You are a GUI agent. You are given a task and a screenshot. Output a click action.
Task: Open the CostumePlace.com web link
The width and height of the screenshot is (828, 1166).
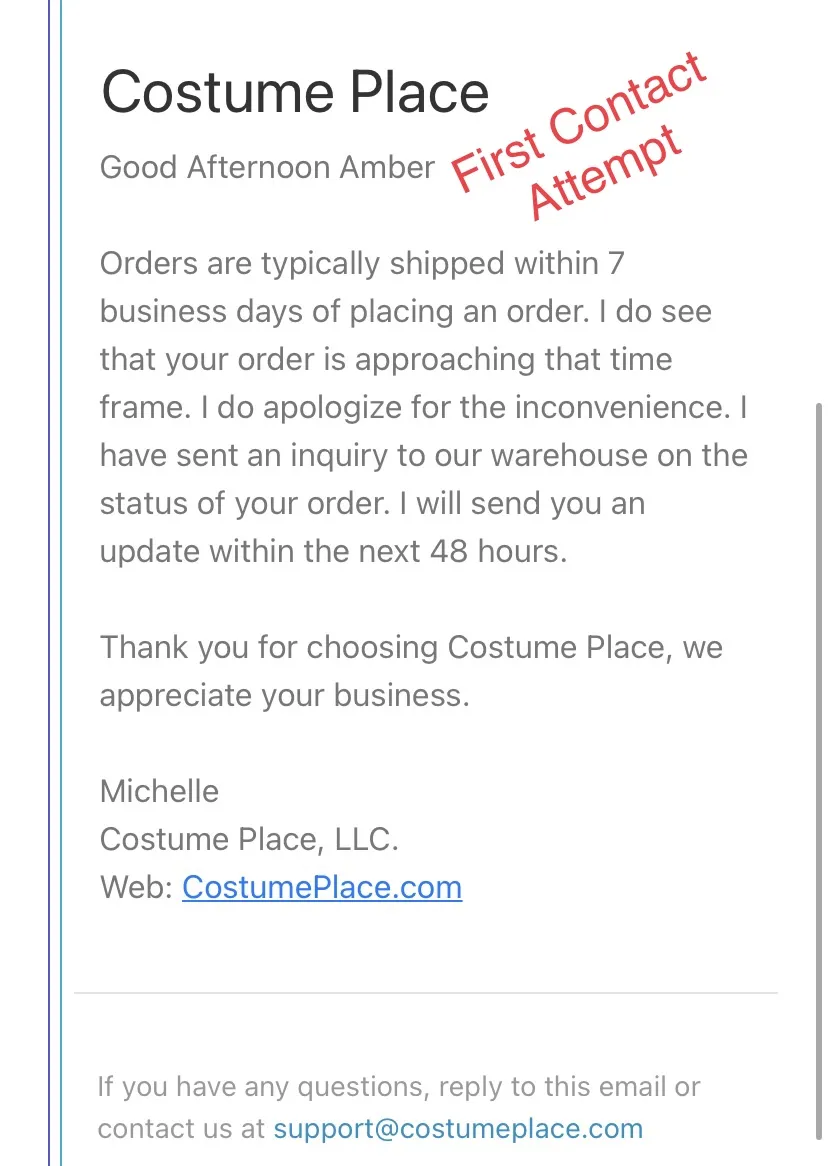pyautogui.click(x=322, y=887)
